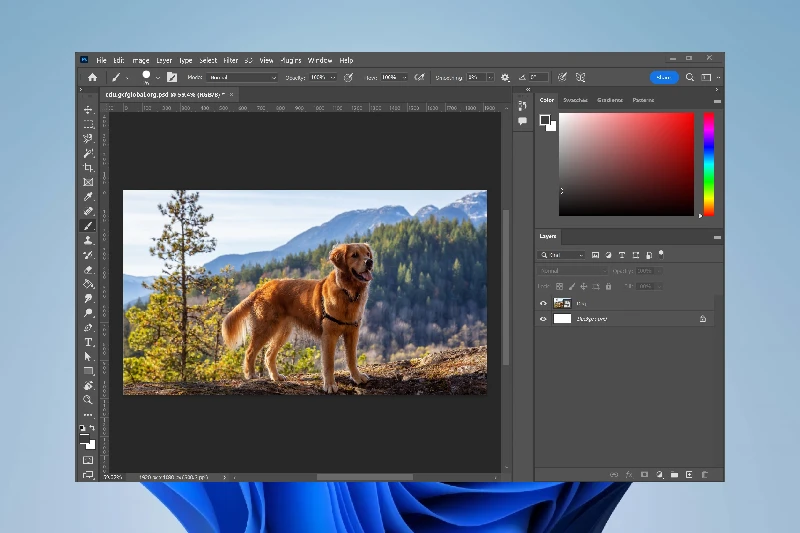This screenshot has width=800, height=533.
Task: Hide the Background layer using its eye icon
Action: coord(544,319)
